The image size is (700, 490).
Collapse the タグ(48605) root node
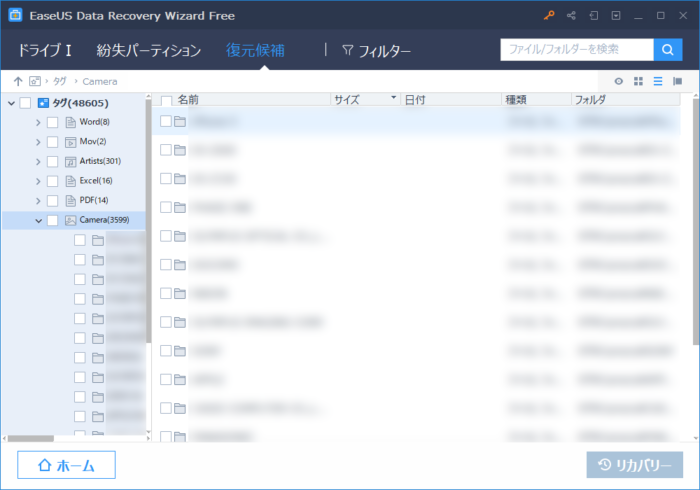(12, 103)
